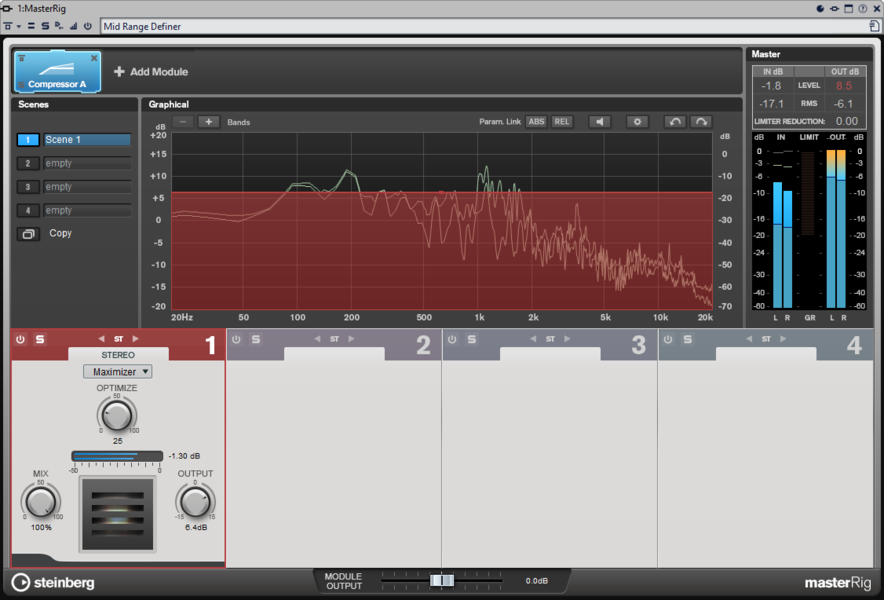Select scene slot 3
The image size is (884, 600).
tap(28, 187)
